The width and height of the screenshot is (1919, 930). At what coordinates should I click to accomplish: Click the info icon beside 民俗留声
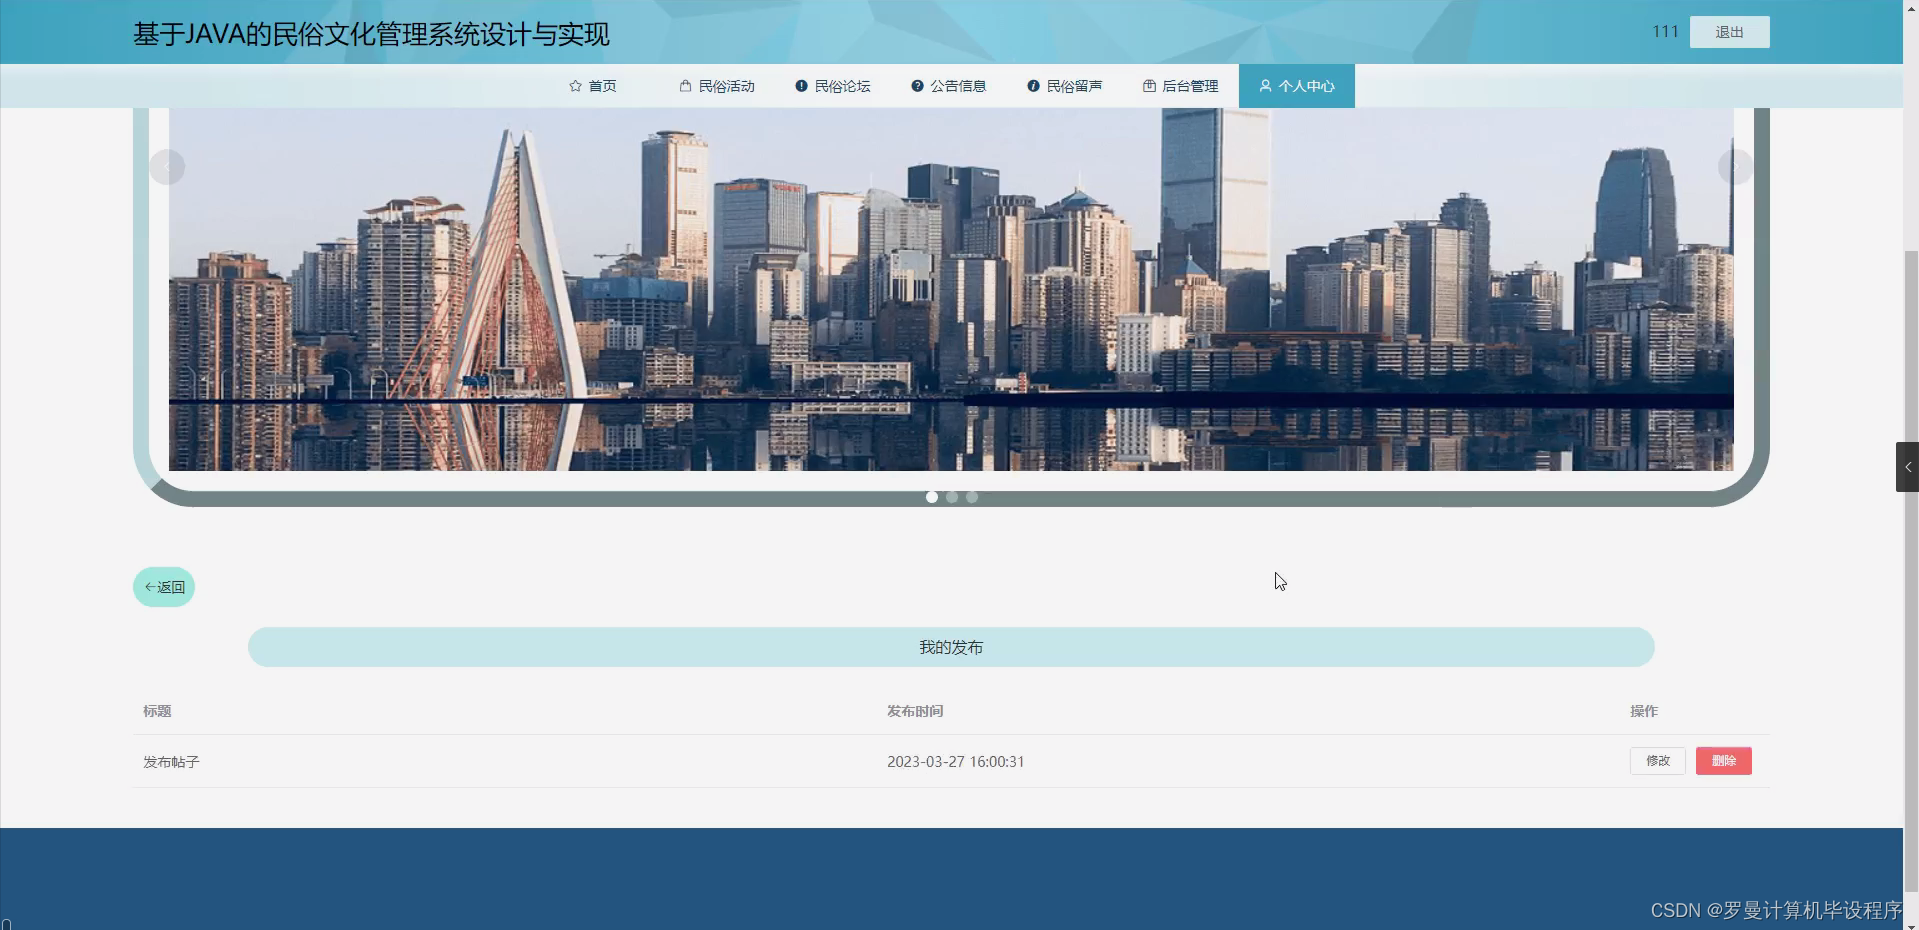(1033, 86)
